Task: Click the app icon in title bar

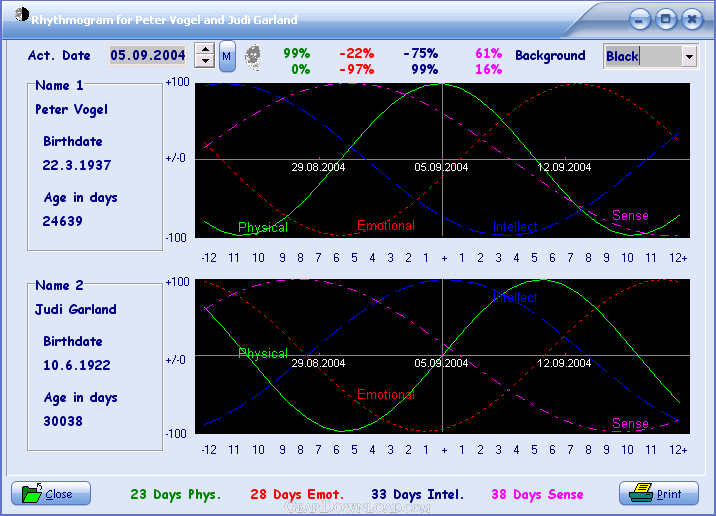Action: pos(21,15)
